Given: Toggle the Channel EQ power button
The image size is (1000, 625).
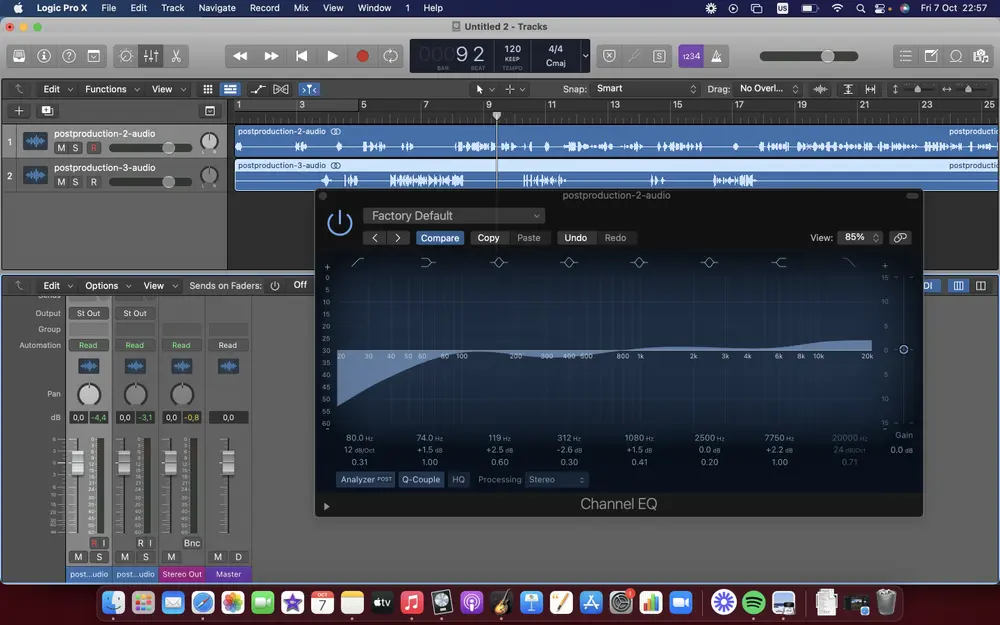Looking at the screenshot, I should tap(340, 223).
